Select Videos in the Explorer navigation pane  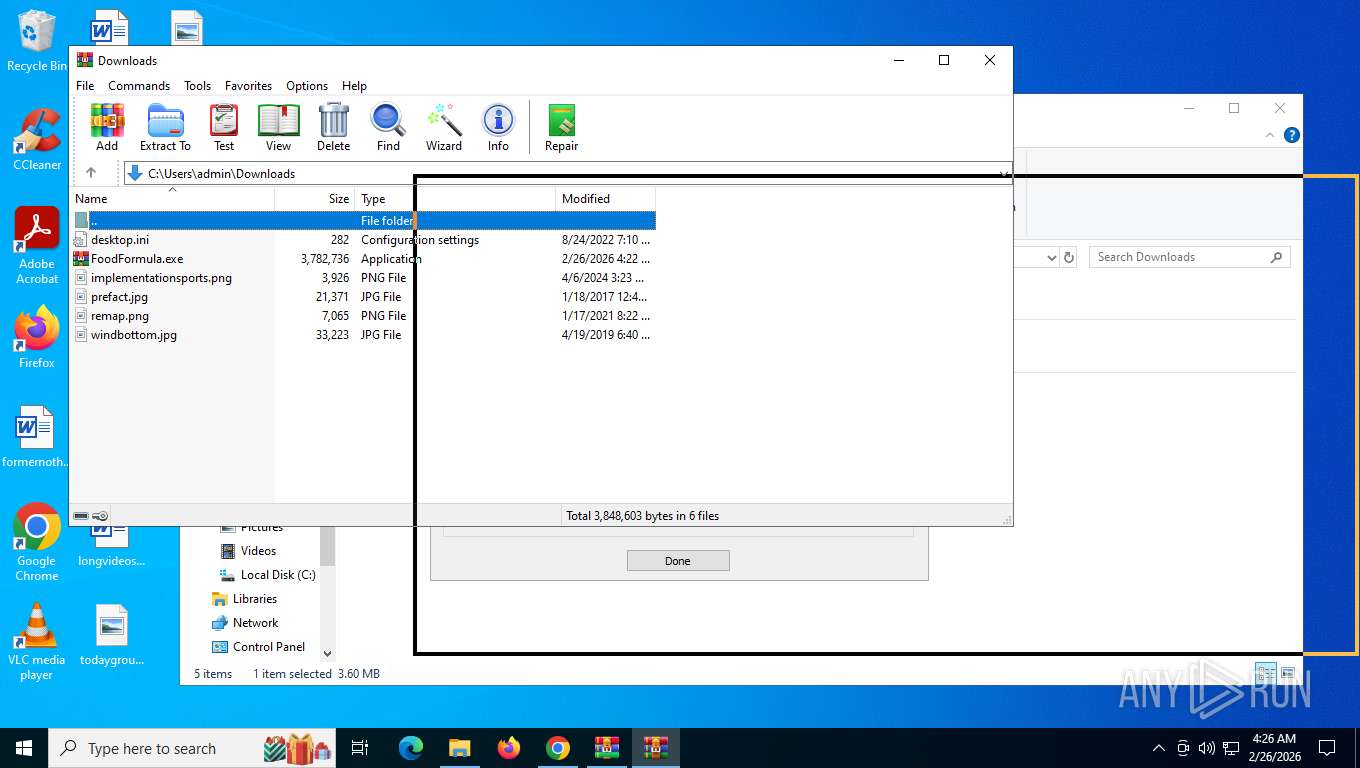pyautogui.click(x=258, y=551)
